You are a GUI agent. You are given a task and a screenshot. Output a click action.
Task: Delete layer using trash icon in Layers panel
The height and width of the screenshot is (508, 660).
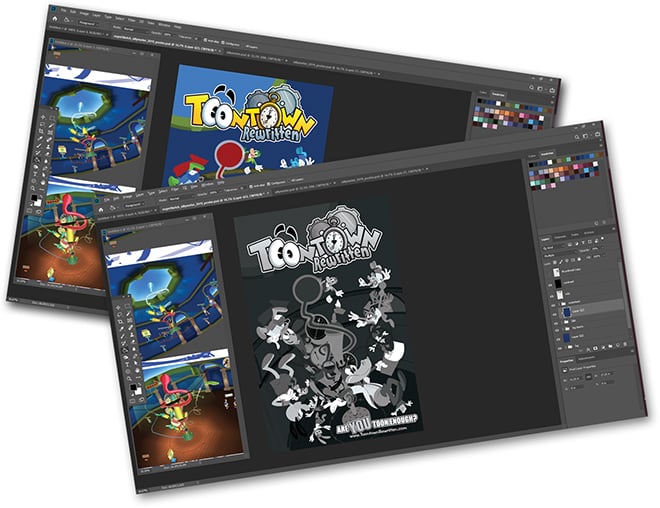(x=625, y=344)
